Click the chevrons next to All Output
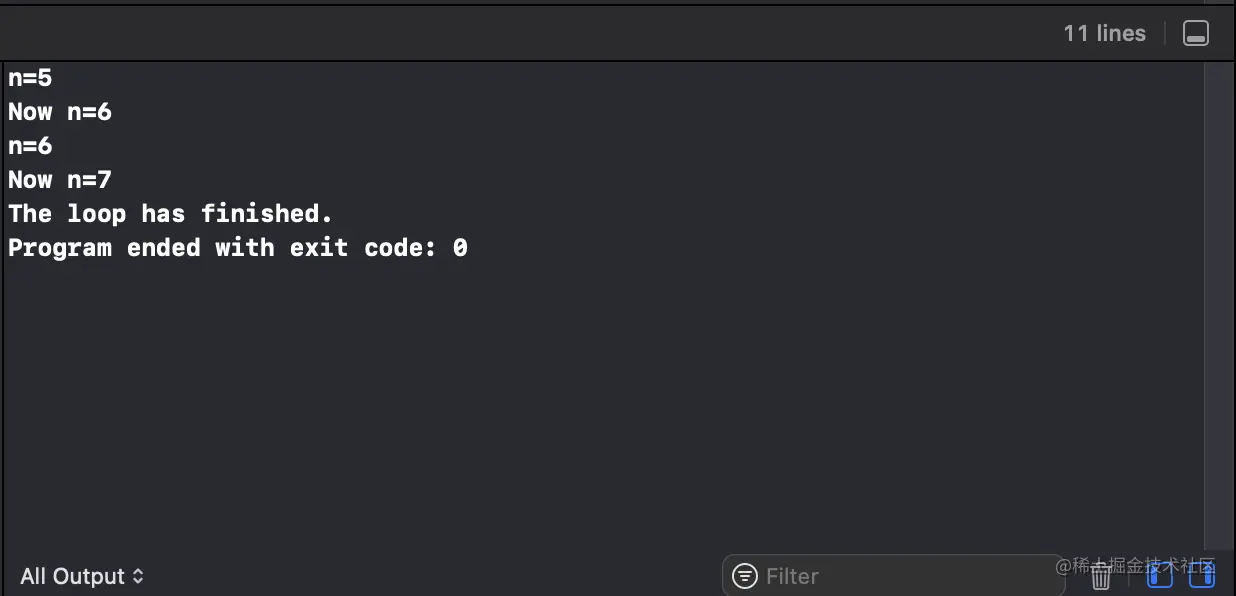The image size is (1236, 596). [138, 576]
